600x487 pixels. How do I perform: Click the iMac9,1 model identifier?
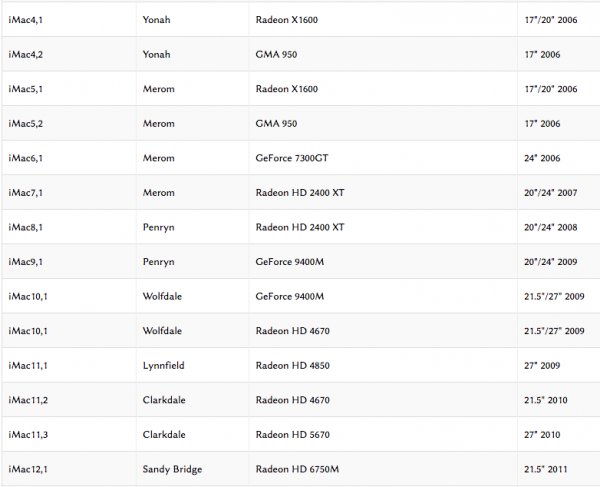tap(25, 262)
